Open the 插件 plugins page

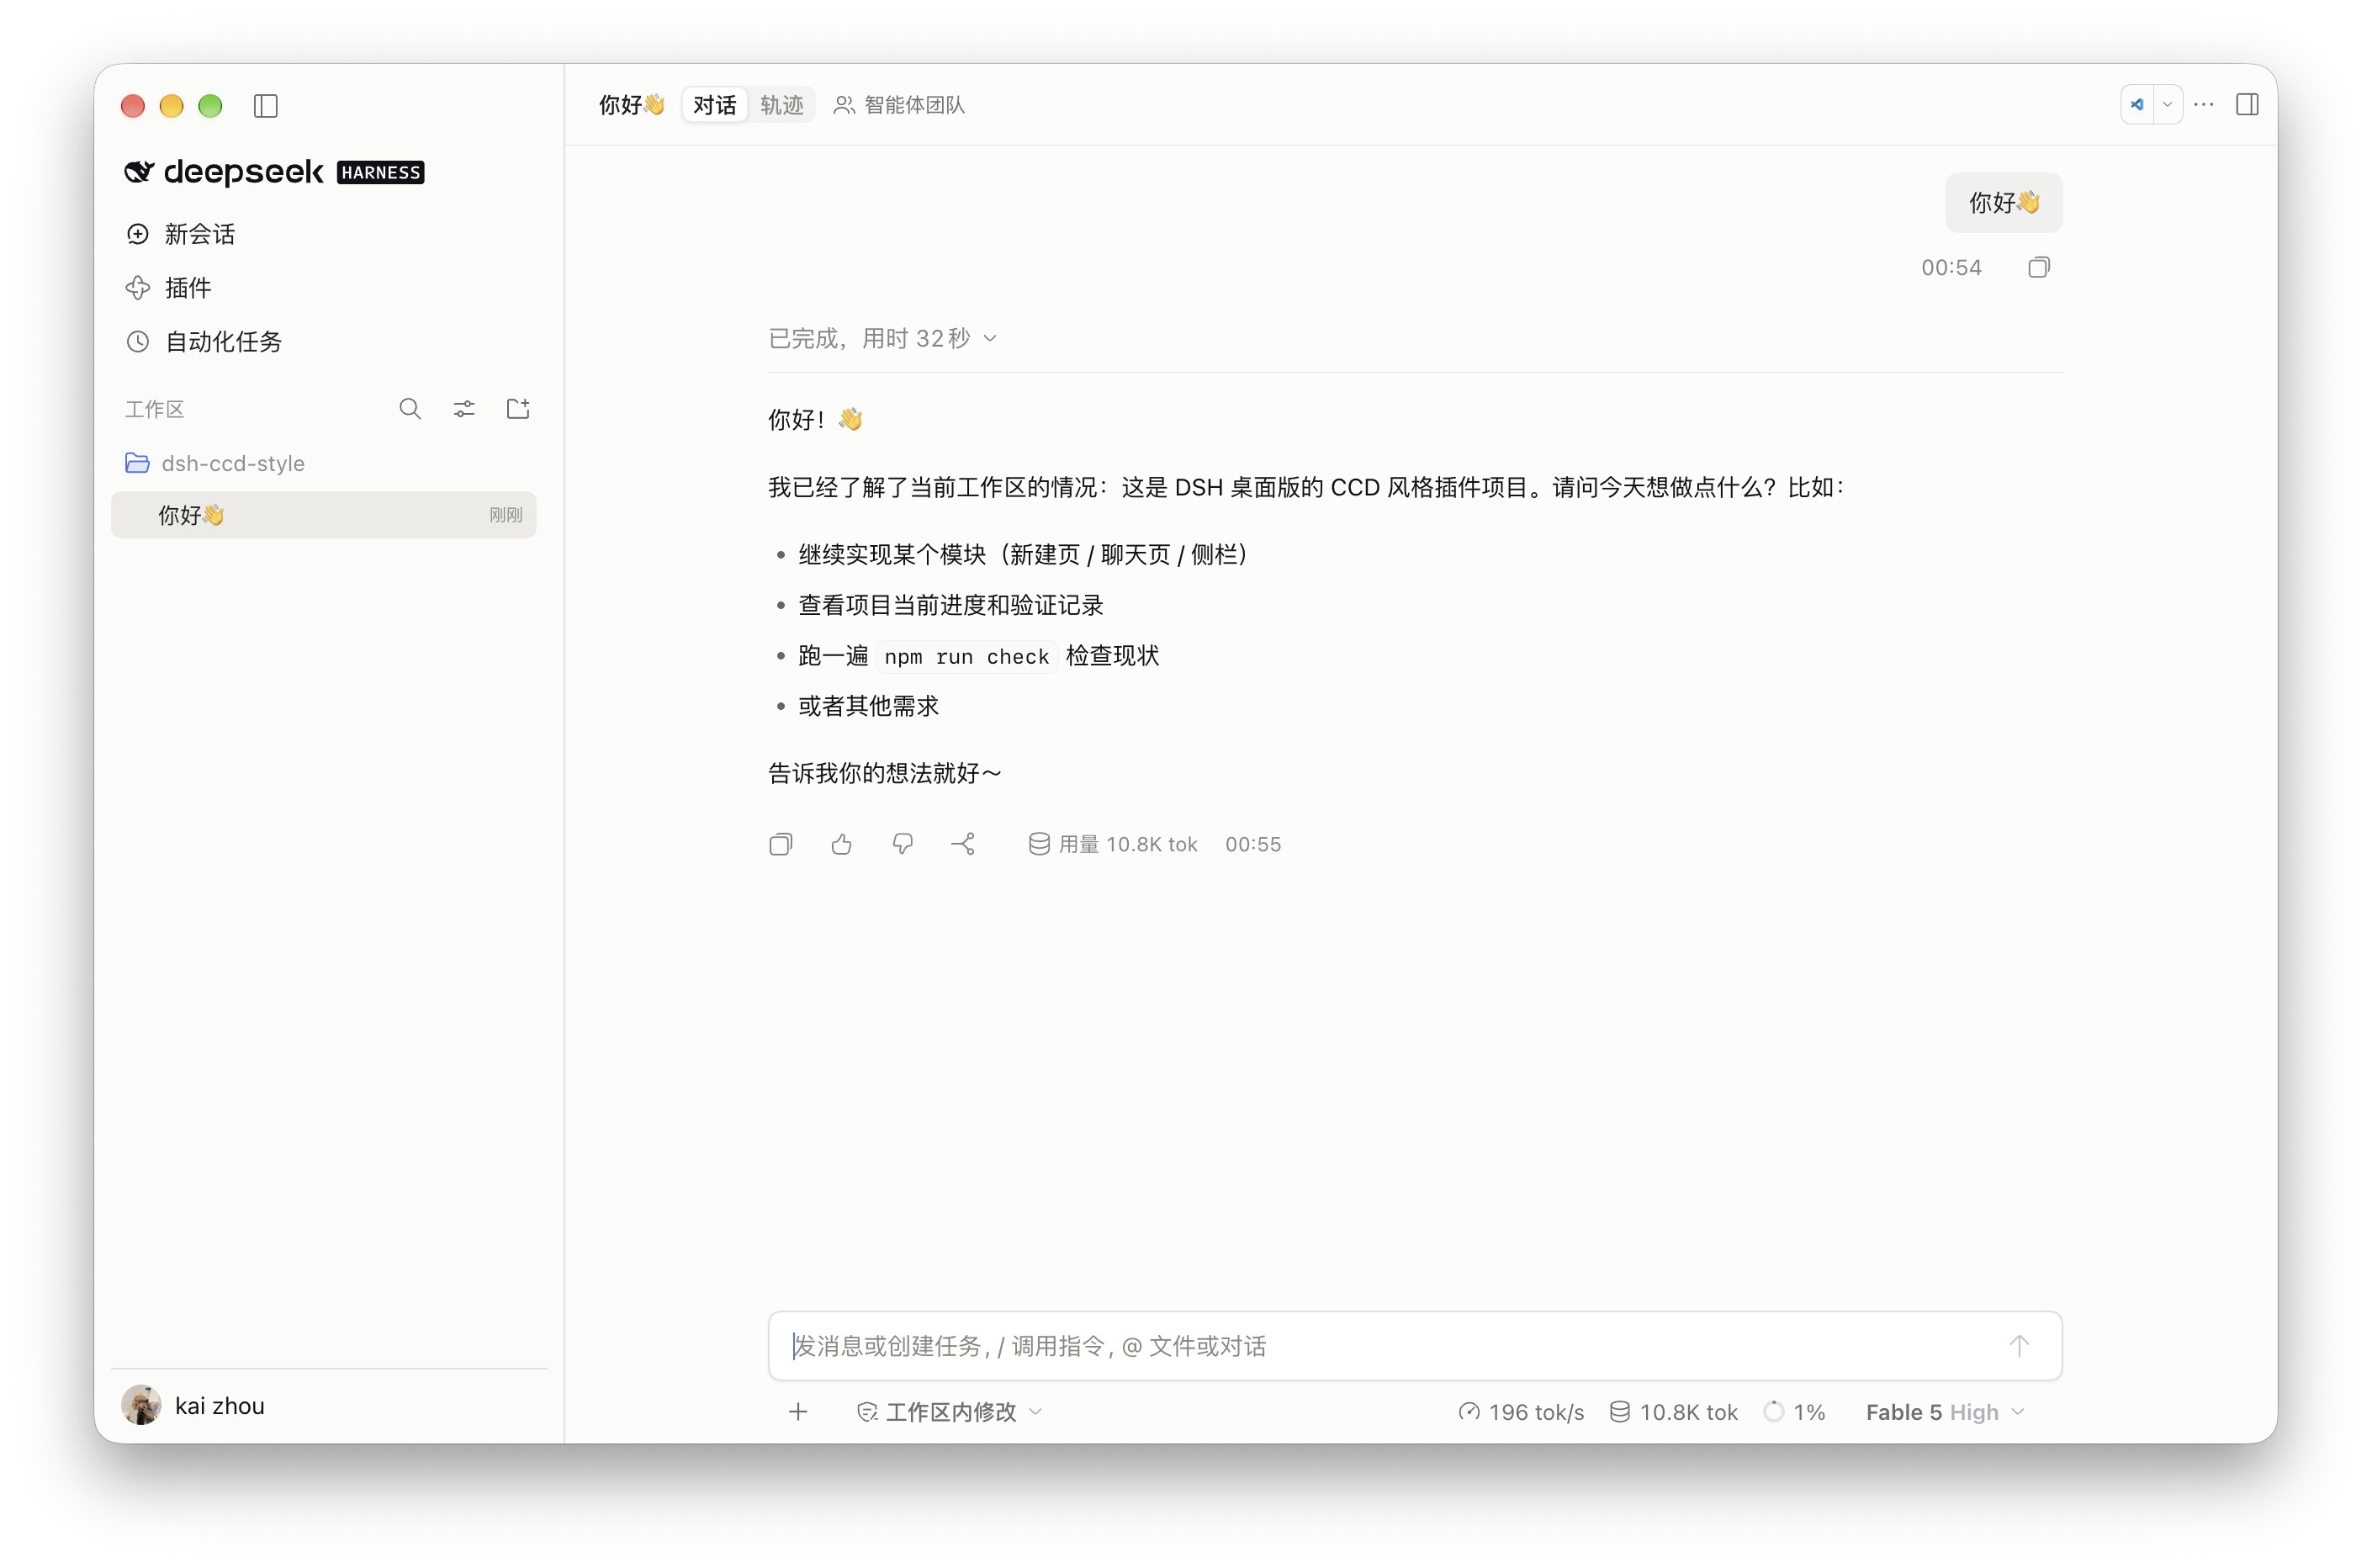pyautogui.click(x=169, y=288)
